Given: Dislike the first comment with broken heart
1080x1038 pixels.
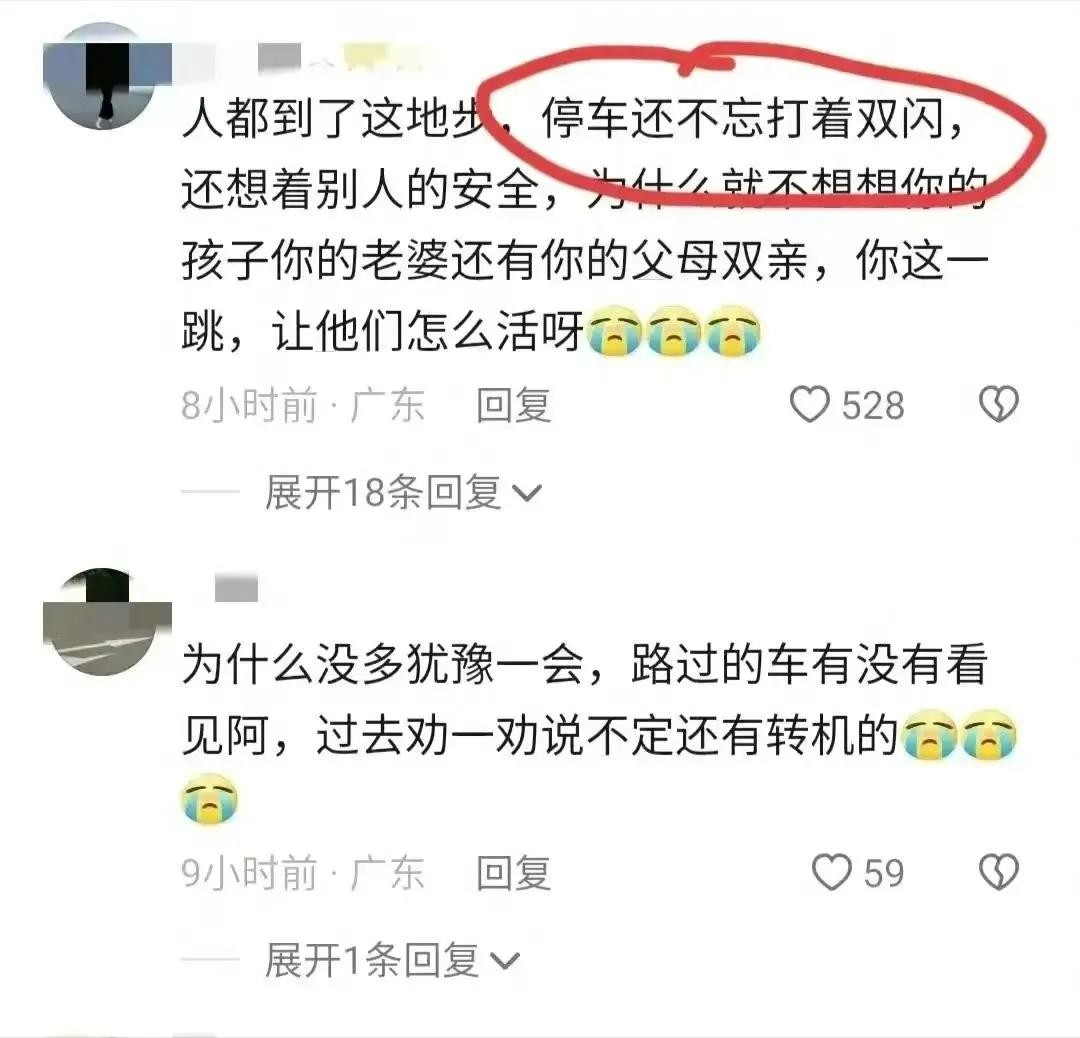Looking at the screenshot, I should 999,404.
